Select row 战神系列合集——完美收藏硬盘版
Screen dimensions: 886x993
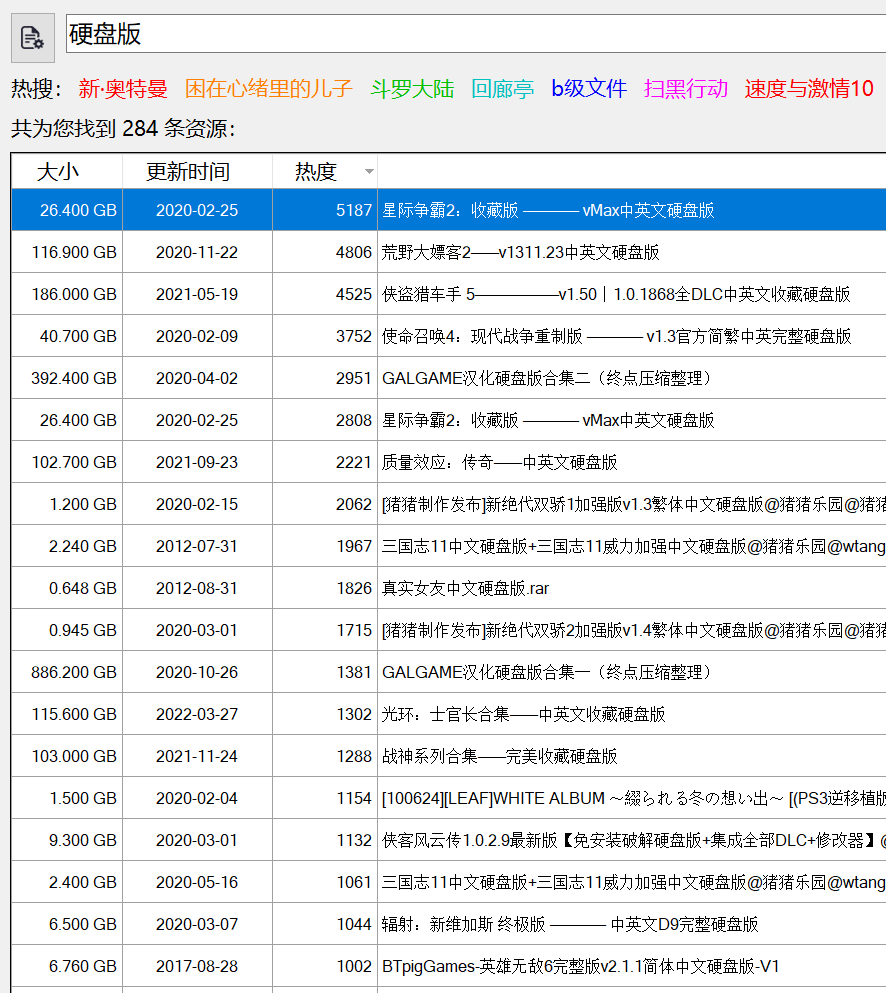(x=448, y=756)
